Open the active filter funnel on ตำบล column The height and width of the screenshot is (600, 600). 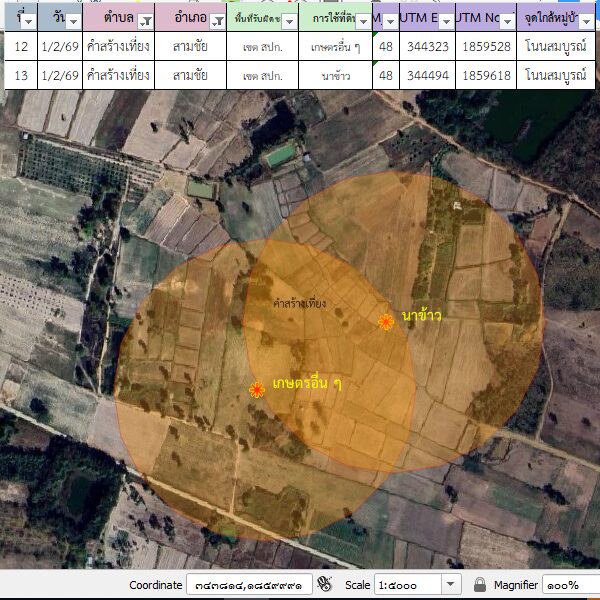tap(146, 21)
